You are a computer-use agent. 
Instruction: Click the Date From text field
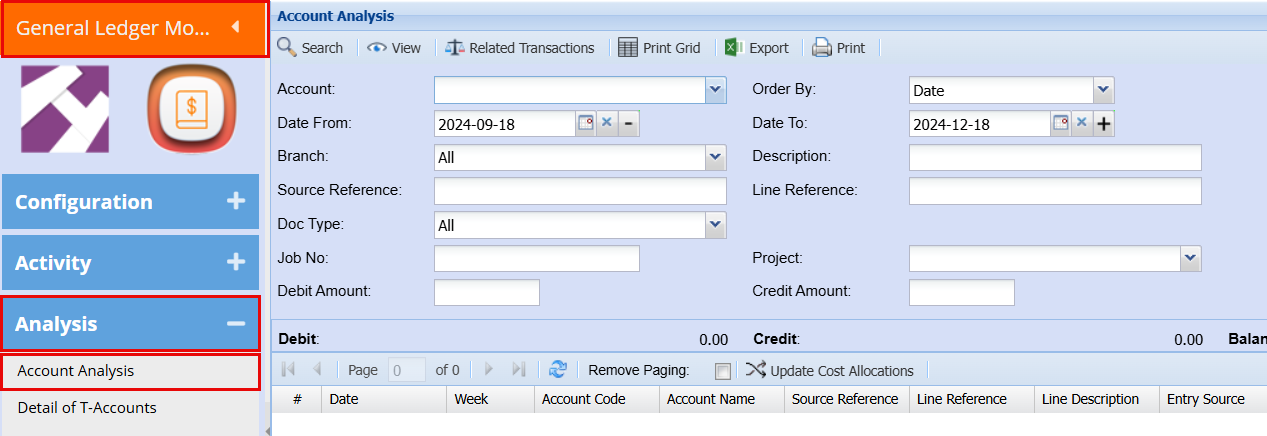(x=504, y=124)
